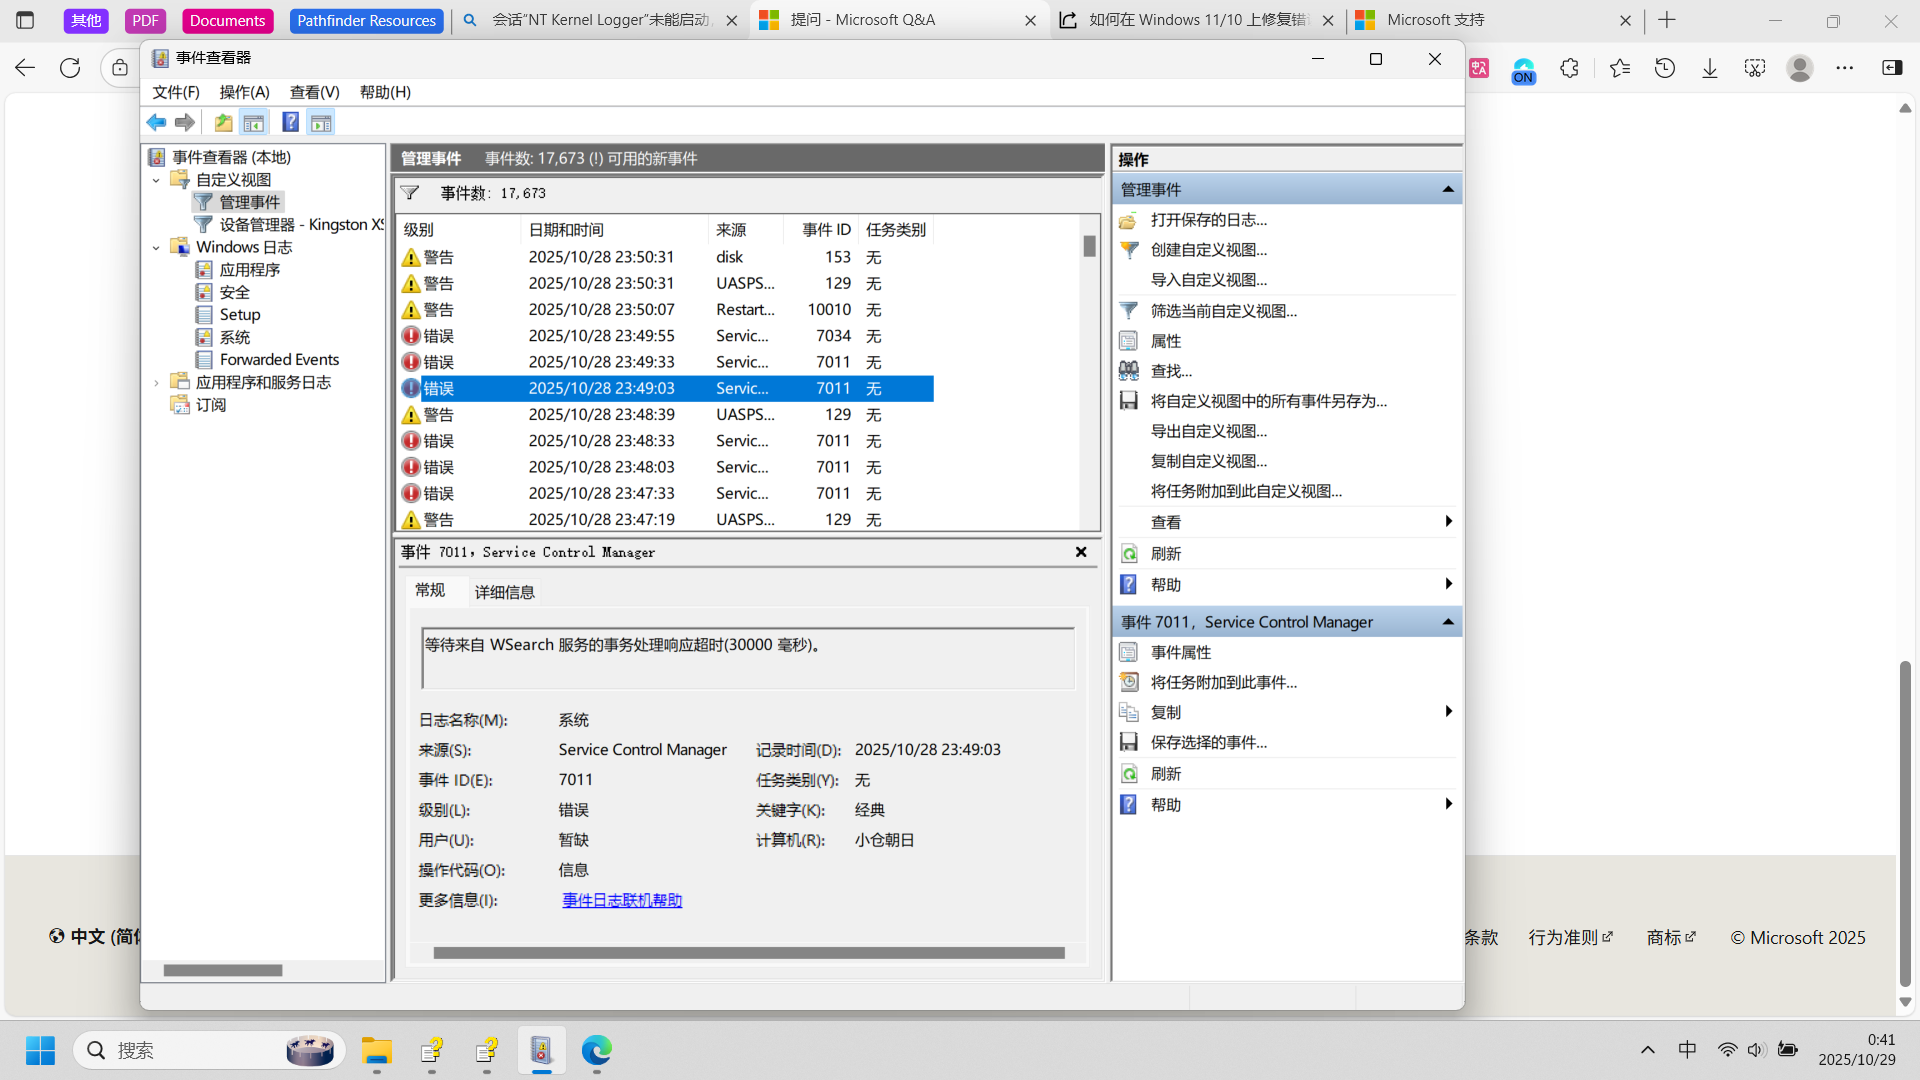Click the up-one-level folder toolbar icon

(223, 122)
